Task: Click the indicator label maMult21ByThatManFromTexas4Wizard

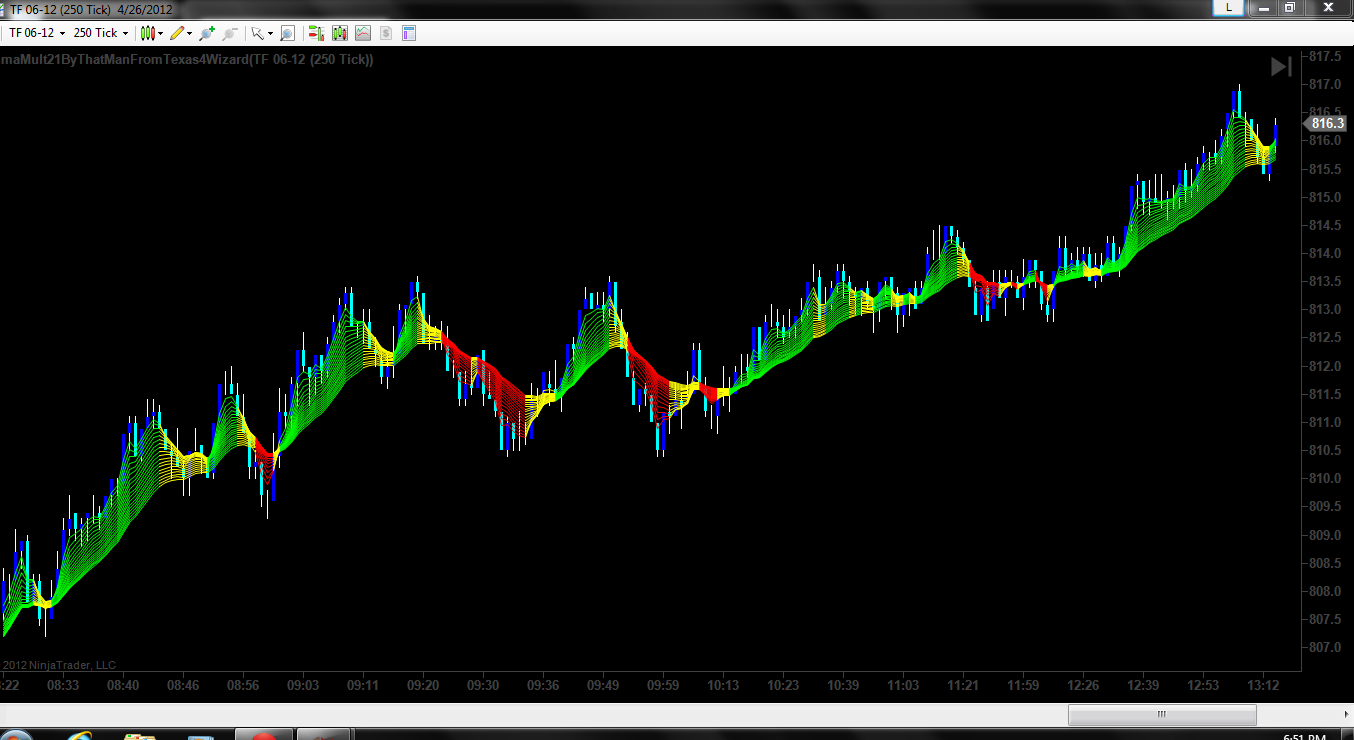Action: point(186,60)
